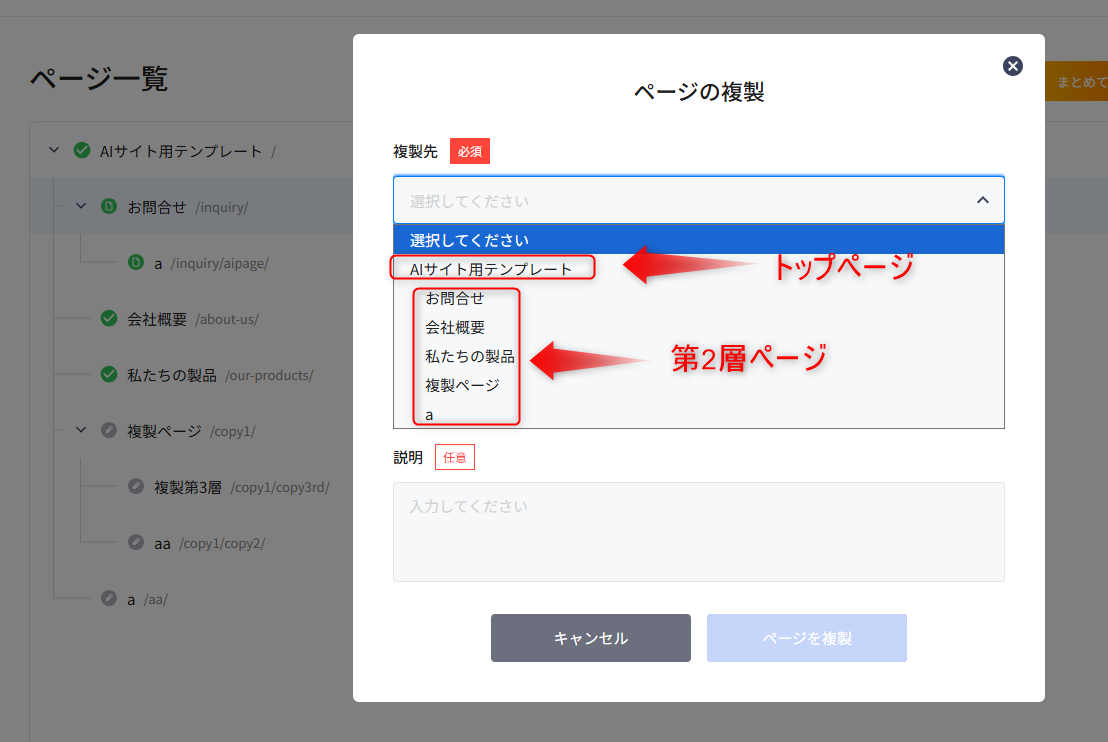1108x742 pixels.
Task: Click gray draft icon beside aa /copy1/copy2/
Action: [x=137, y=543]
